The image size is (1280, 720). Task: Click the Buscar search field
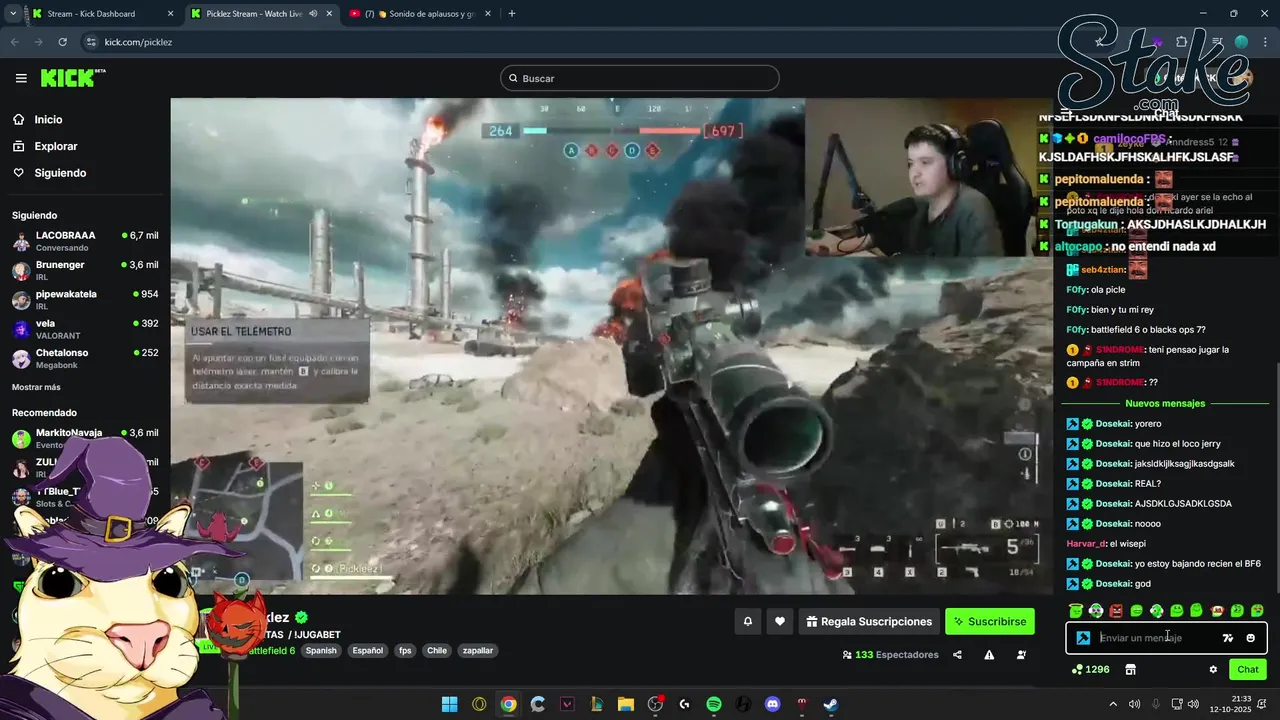point(640,78)
